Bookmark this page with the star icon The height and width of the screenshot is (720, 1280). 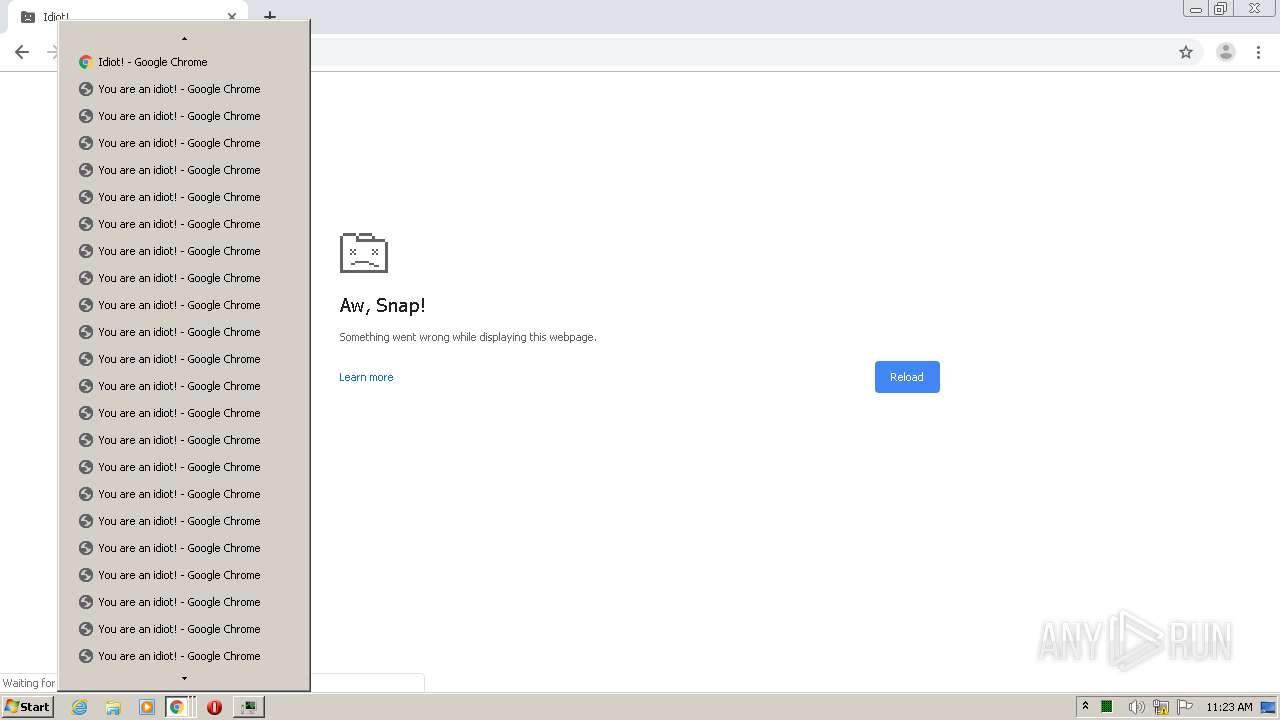click(x=1186, y=52)
